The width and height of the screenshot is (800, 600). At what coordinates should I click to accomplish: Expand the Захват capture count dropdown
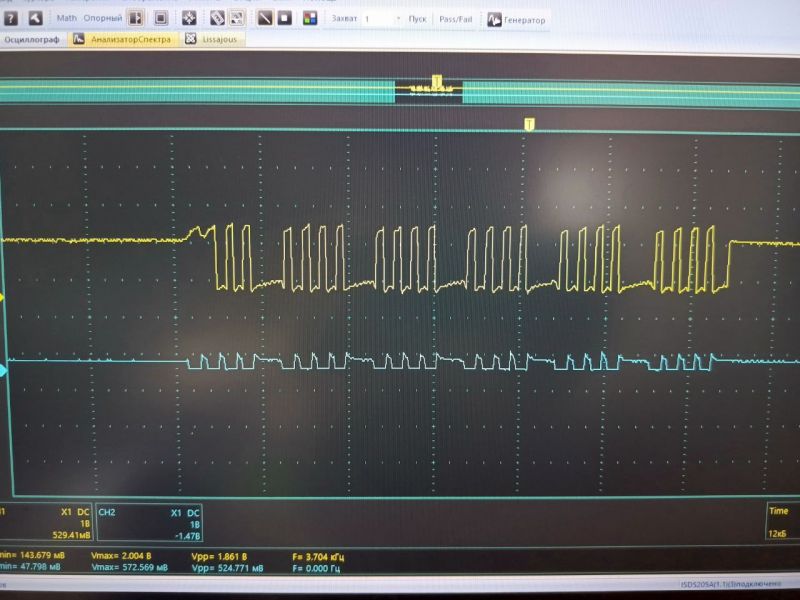click(x=399, y=19)
